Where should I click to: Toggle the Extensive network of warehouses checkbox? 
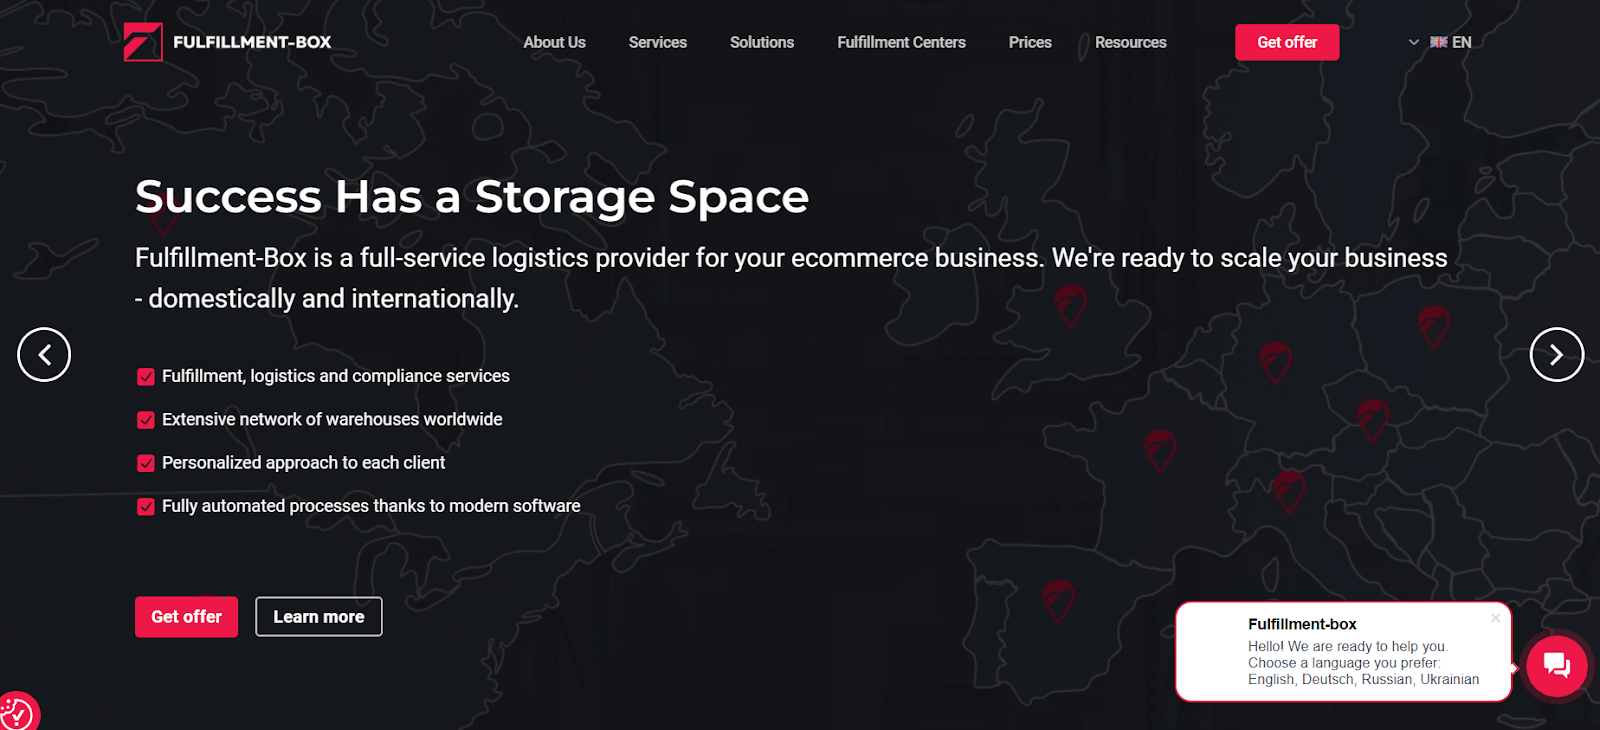point(146,420)
